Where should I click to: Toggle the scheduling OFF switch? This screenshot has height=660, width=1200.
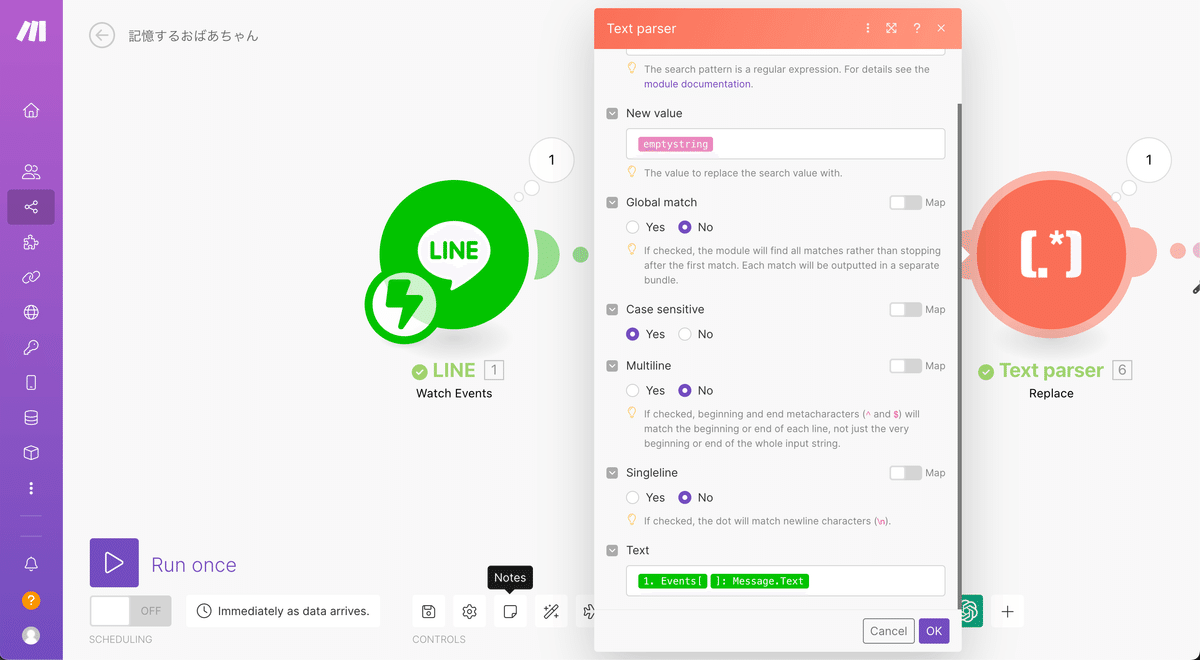[x=130, y=611]
